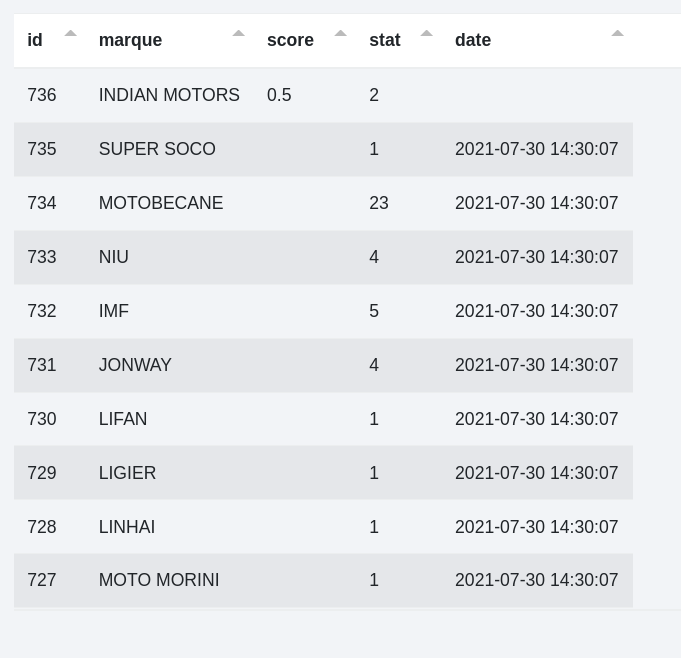
Task: Sort table by the date header text
Action: 473,40
